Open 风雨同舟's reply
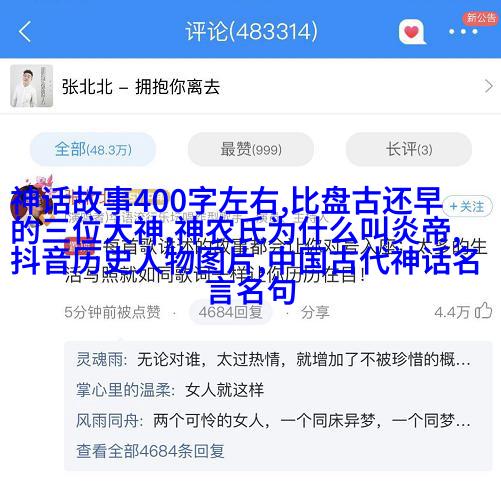501x485 pixels. pyautogui.click(x=273, y=421)
